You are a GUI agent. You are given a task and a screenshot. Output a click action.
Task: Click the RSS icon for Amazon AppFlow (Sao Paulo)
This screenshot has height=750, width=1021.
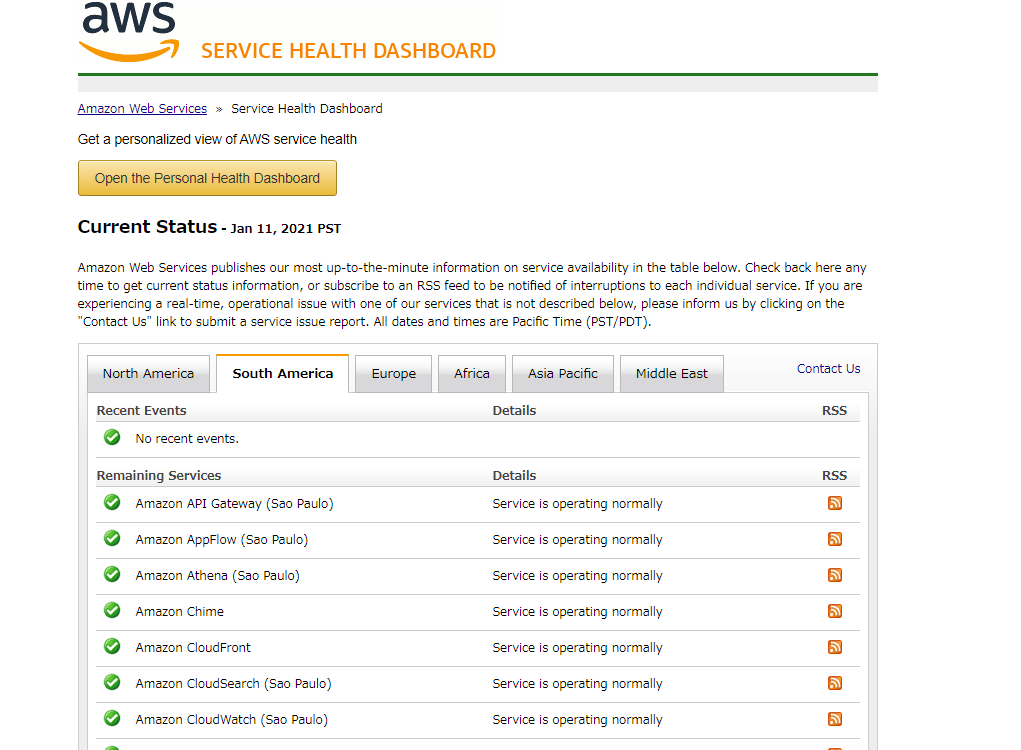click(835, 539)
